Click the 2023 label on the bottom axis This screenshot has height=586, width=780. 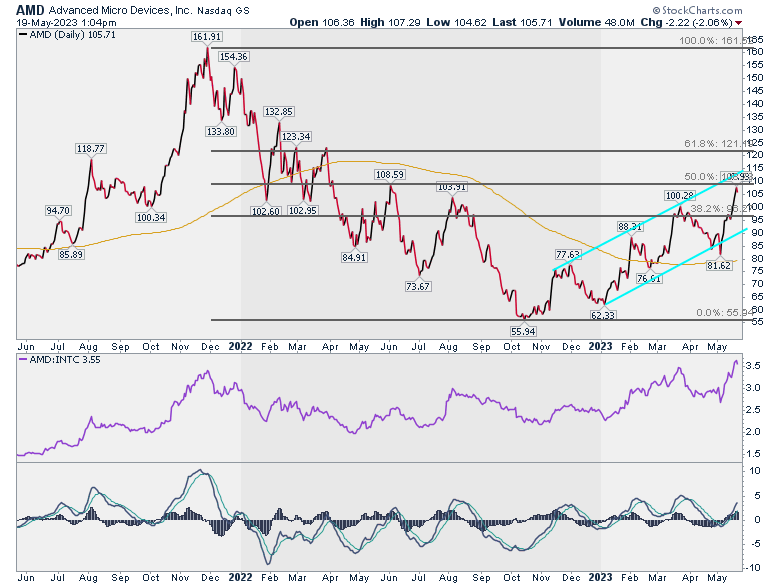pyautogui.click(x=600, y=578)
